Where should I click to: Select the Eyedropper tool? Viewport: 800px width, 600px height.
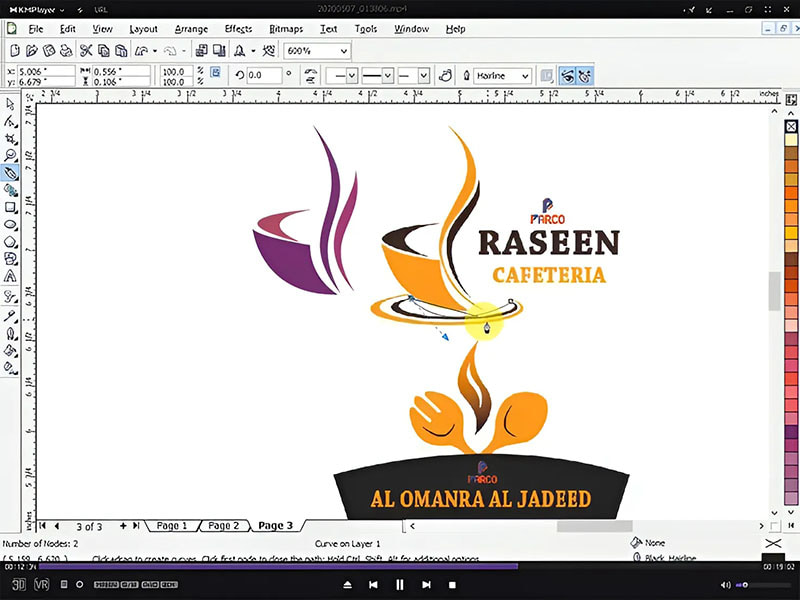(x=10, y=316)
